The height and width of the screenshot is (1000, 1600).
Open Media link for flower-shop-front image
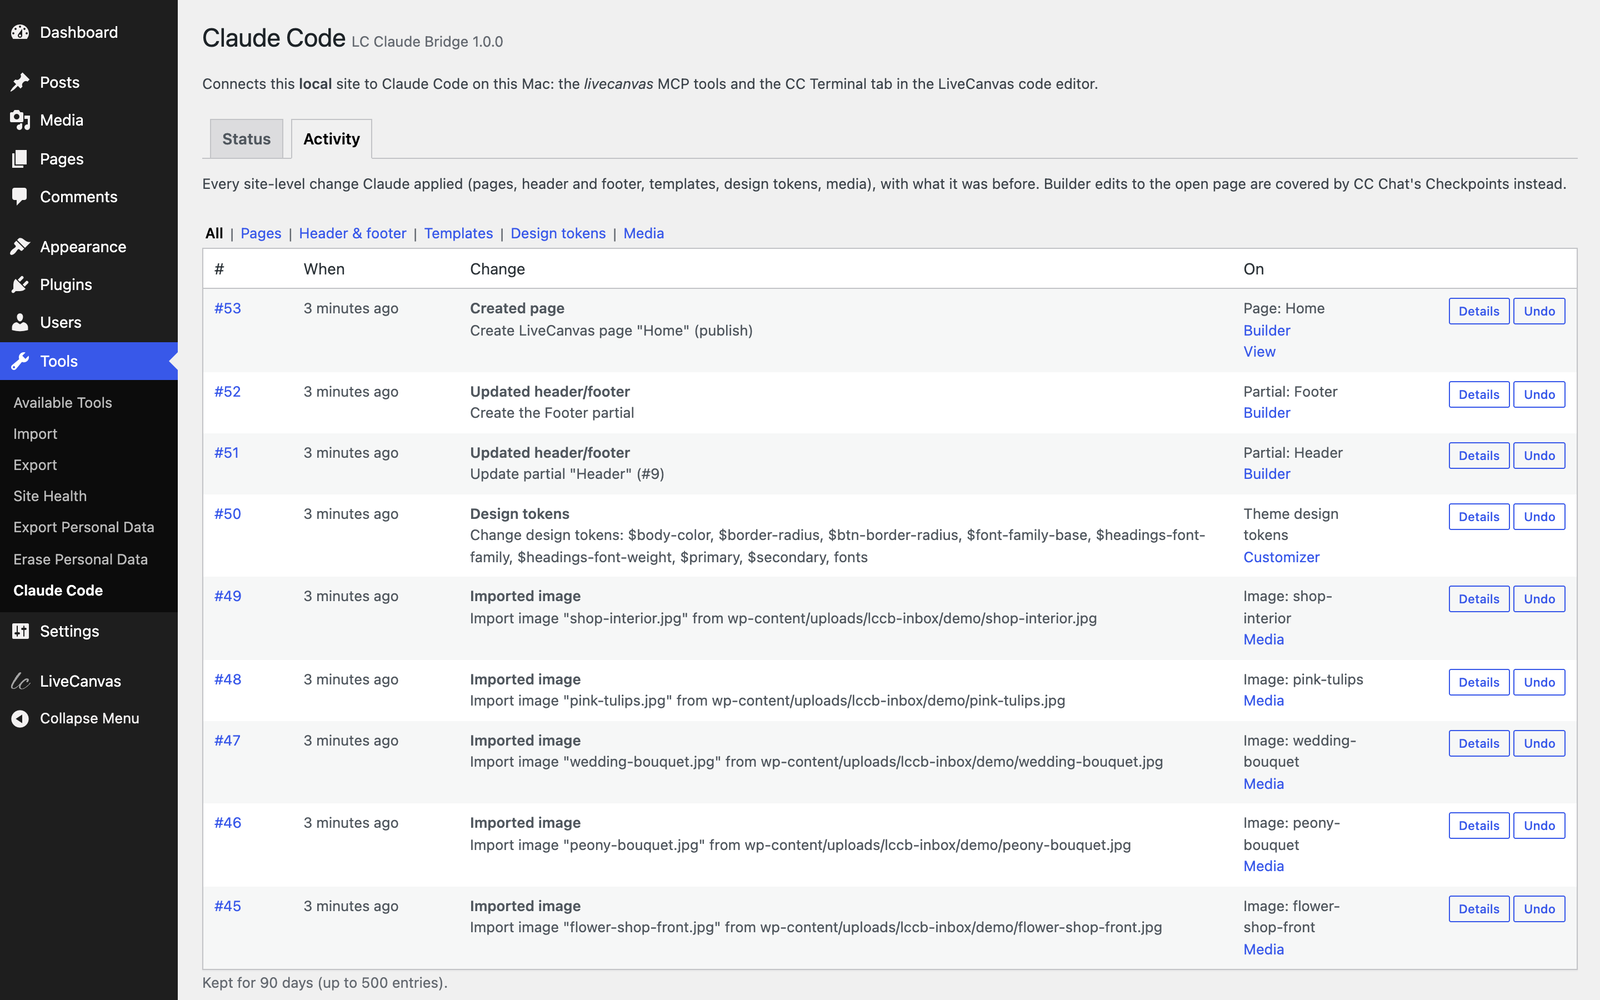point(1264,949)
